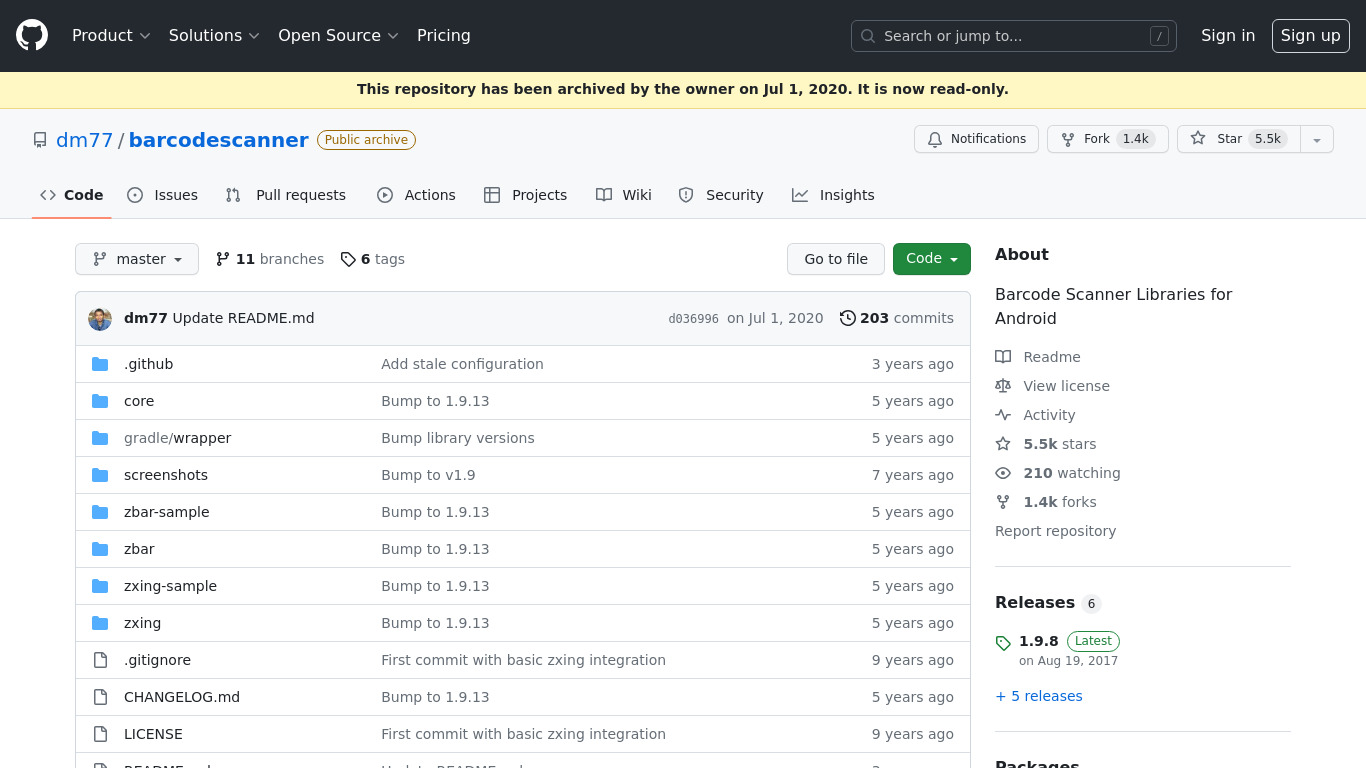
Task: Open the zxing folder name
Action: 142,623
